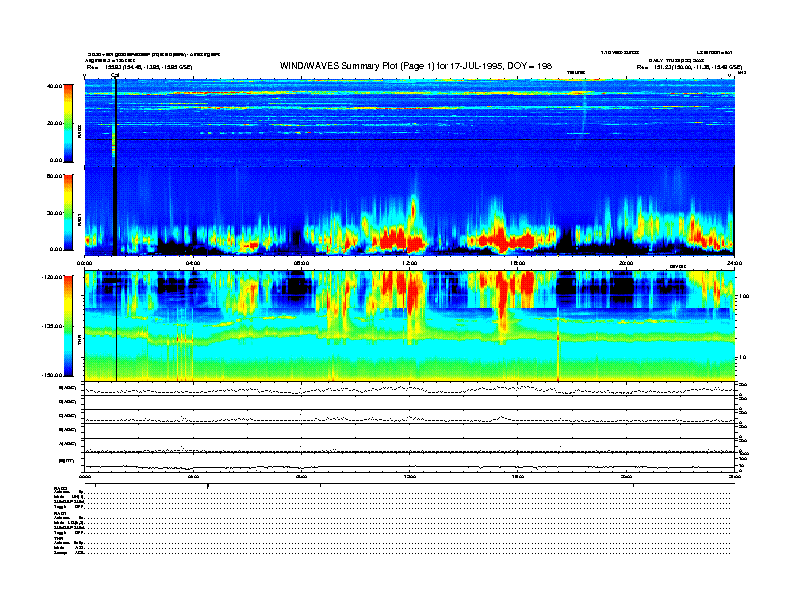Click the 04:00 tick label below RAD1 spectrogram
The image size is (792, 612).
pos(193,263)
